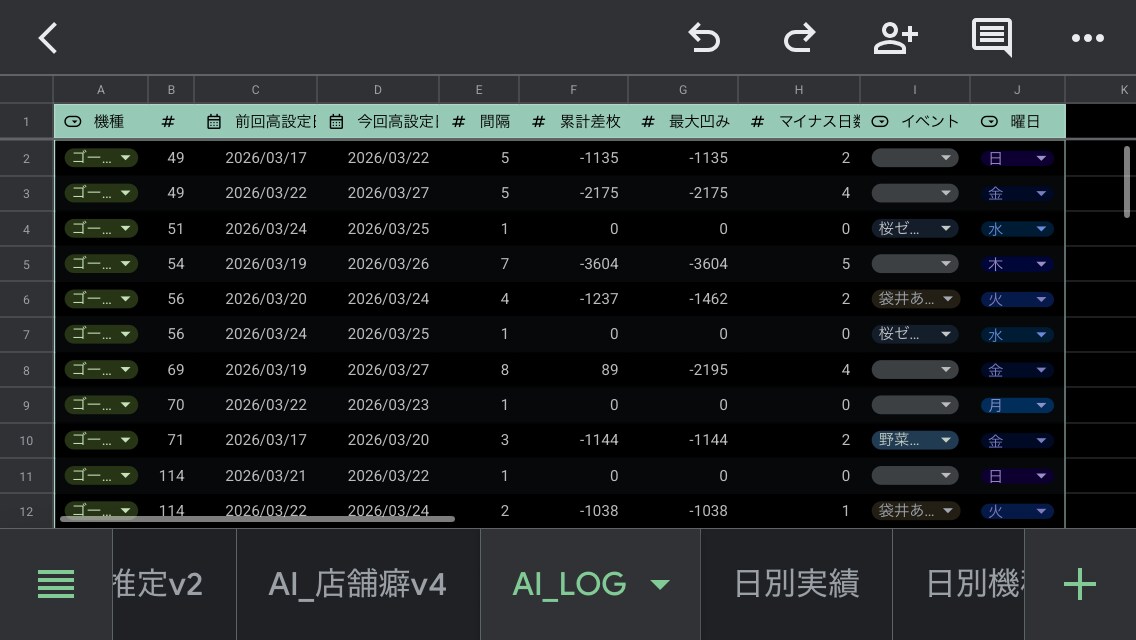Open the 日 weekday dropdown in row 2

[x=1016, y=158]
